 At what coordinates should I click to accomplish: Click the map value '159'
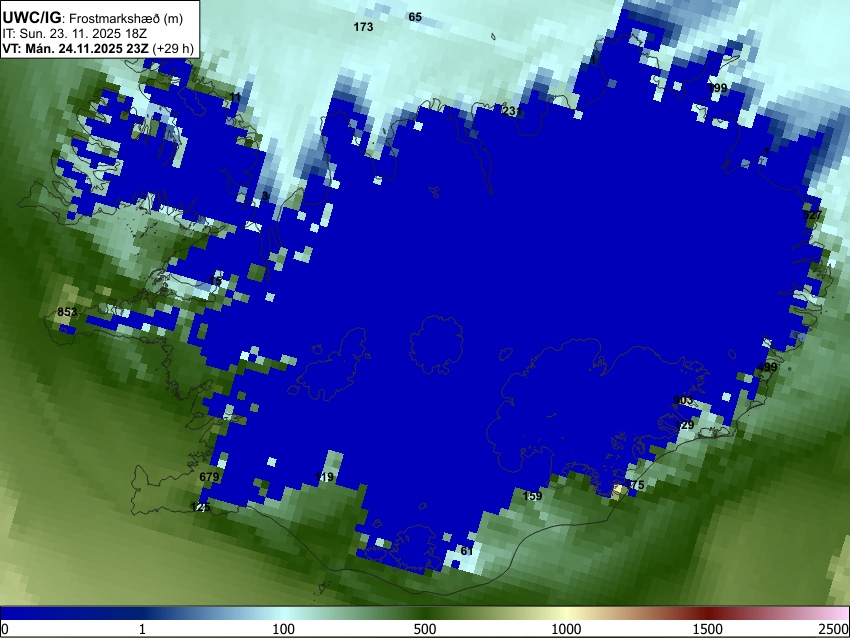click(532, 495)
